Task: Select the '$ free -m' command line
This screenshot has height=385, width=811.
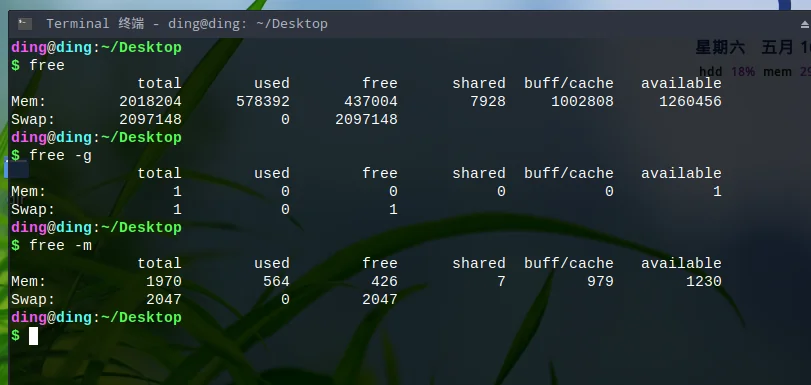Action: 51,245
